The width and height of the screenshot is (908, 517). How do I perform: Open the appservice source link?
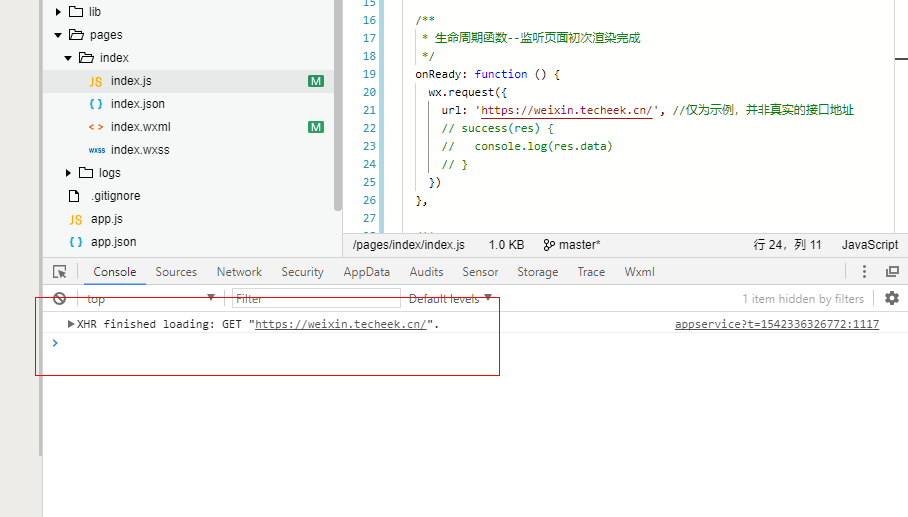pos(776,324)
